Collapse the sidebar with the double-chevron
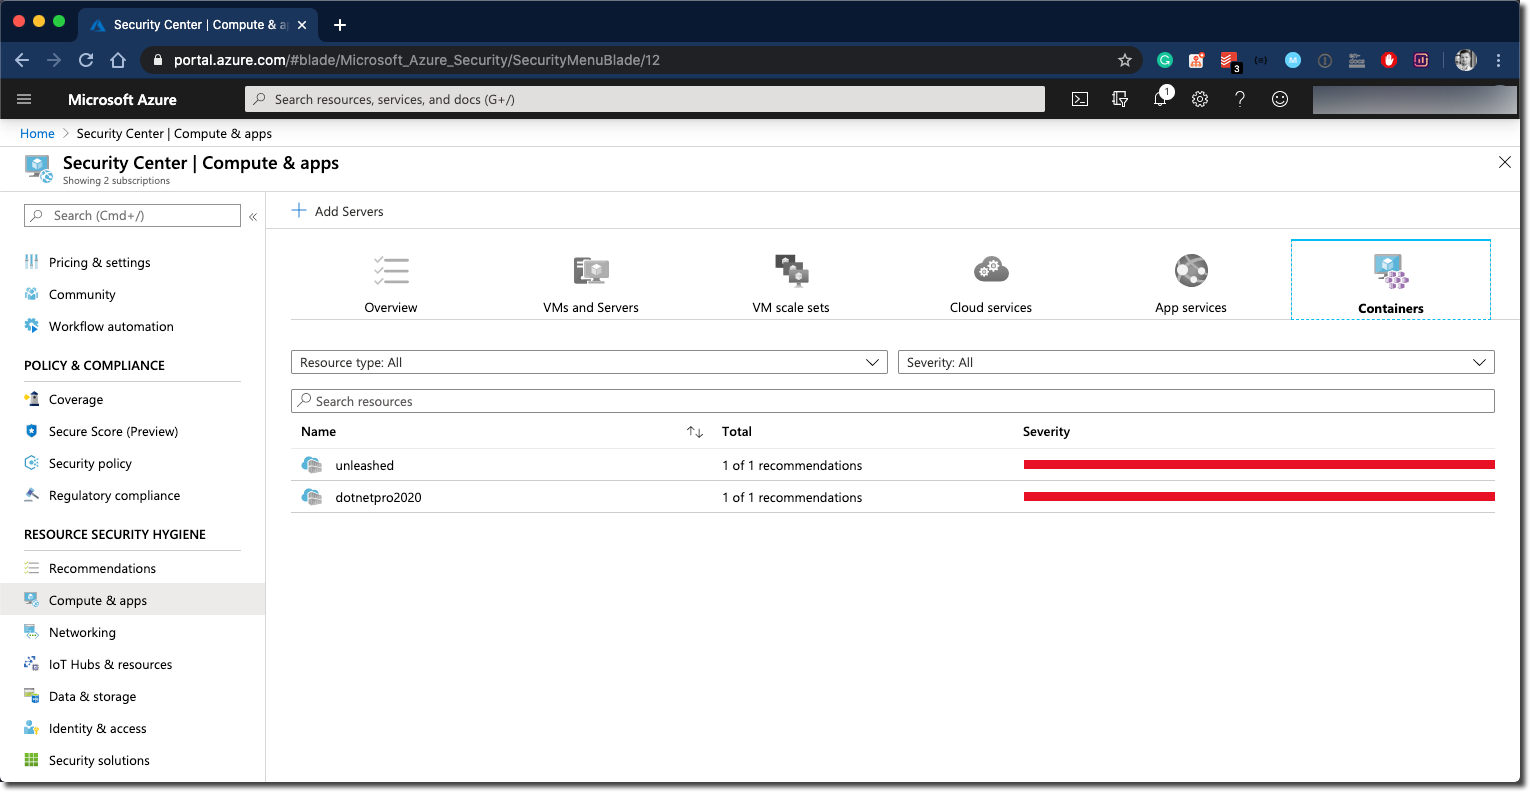The image size is (1530, 792). click(253, 215)
